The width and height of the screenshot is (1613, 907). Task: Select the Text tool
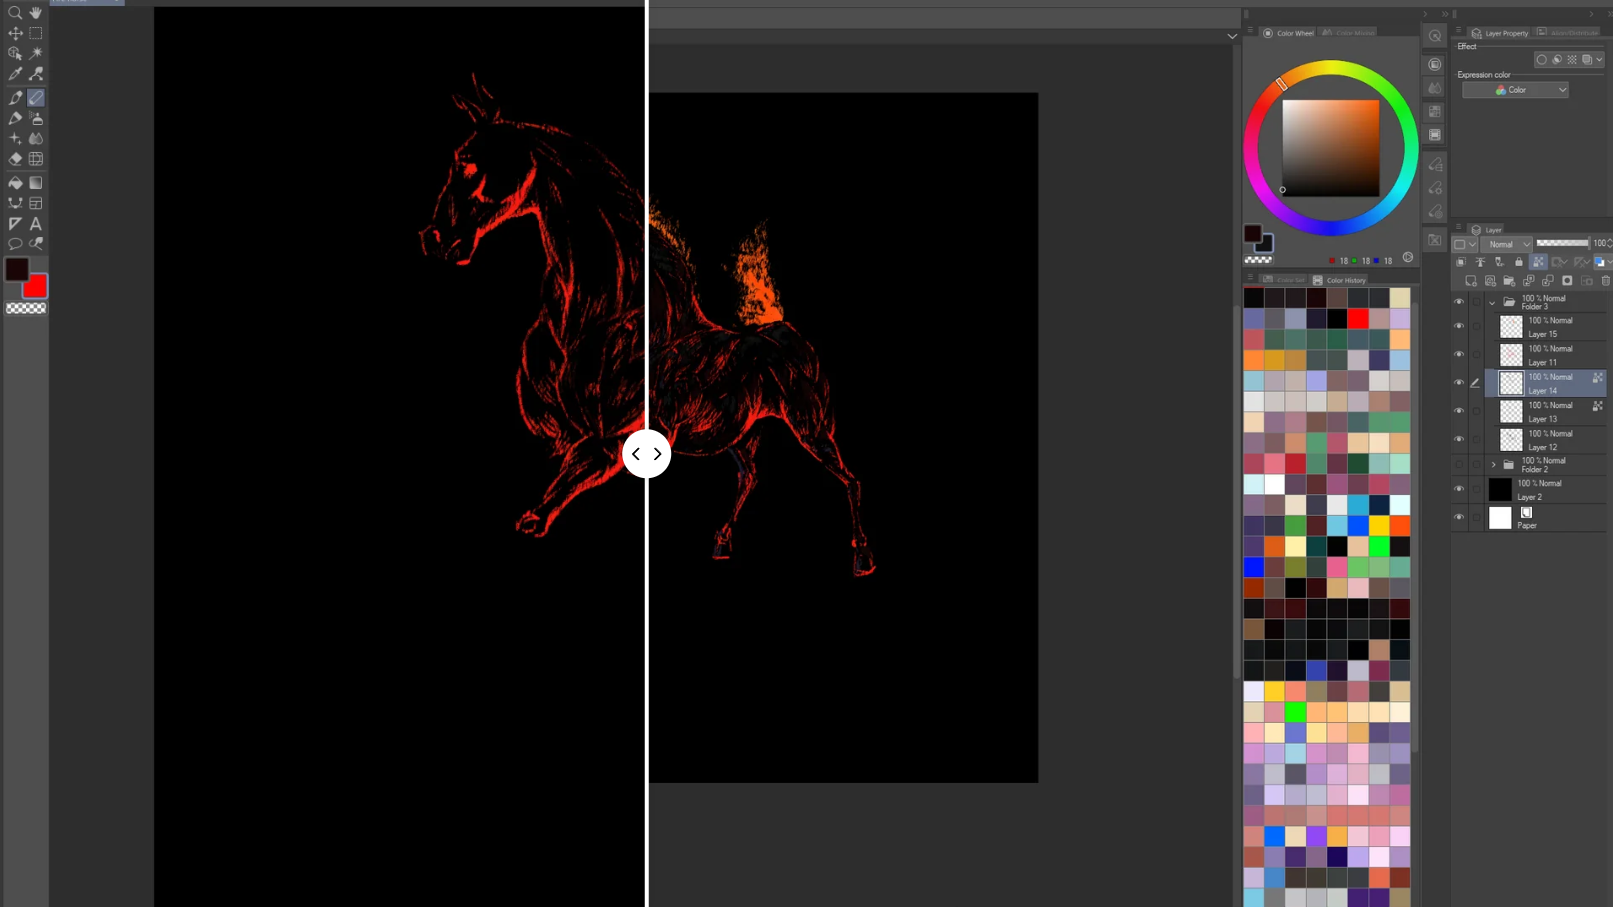pos(35,222)
